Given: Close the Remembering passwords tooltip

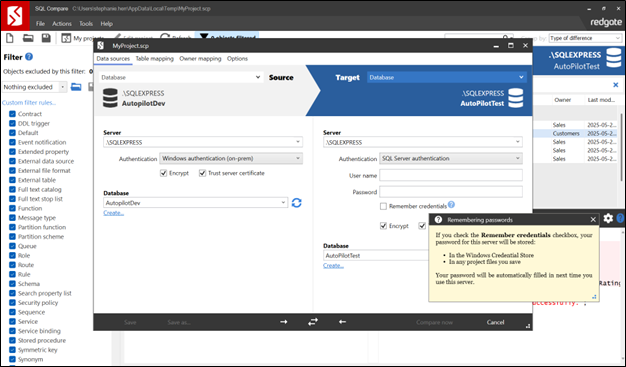Looking at the screenshot, I should [593, 220].
